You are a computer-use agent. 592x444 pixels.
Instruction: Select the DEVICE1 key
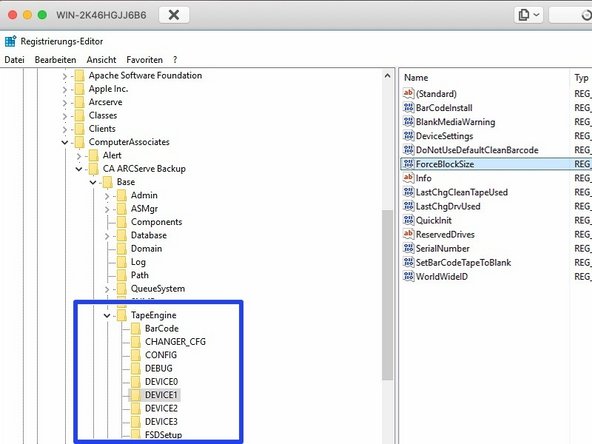161,395
